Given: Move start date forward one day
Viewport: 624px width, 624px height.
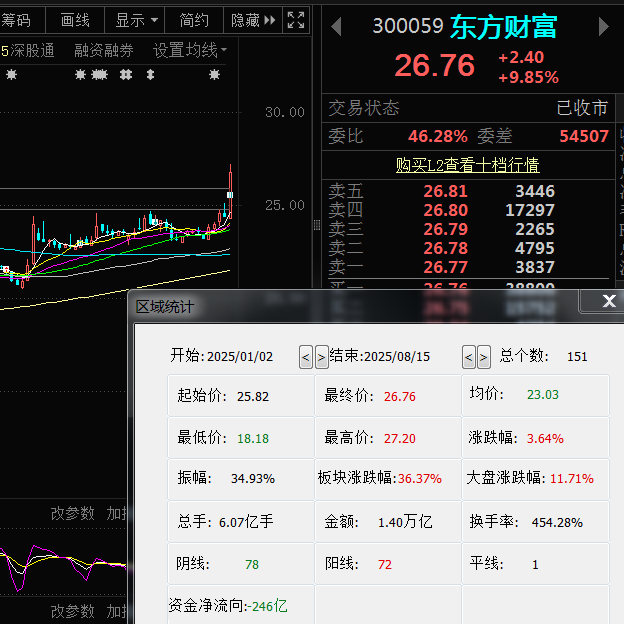Looking at the screenshot, I should pos(322,357).
